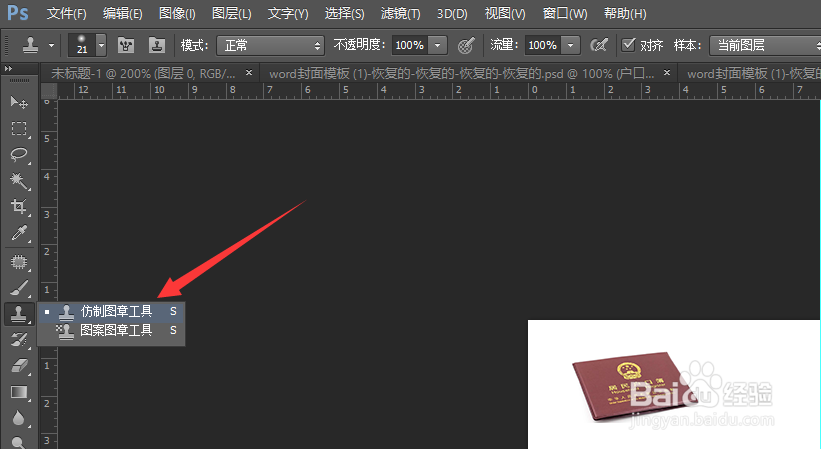Screen dimensions: 821x449
Task: Expand the toolbar double-arrow toggle
Action: pyautogui.click(x=8, y=69)
